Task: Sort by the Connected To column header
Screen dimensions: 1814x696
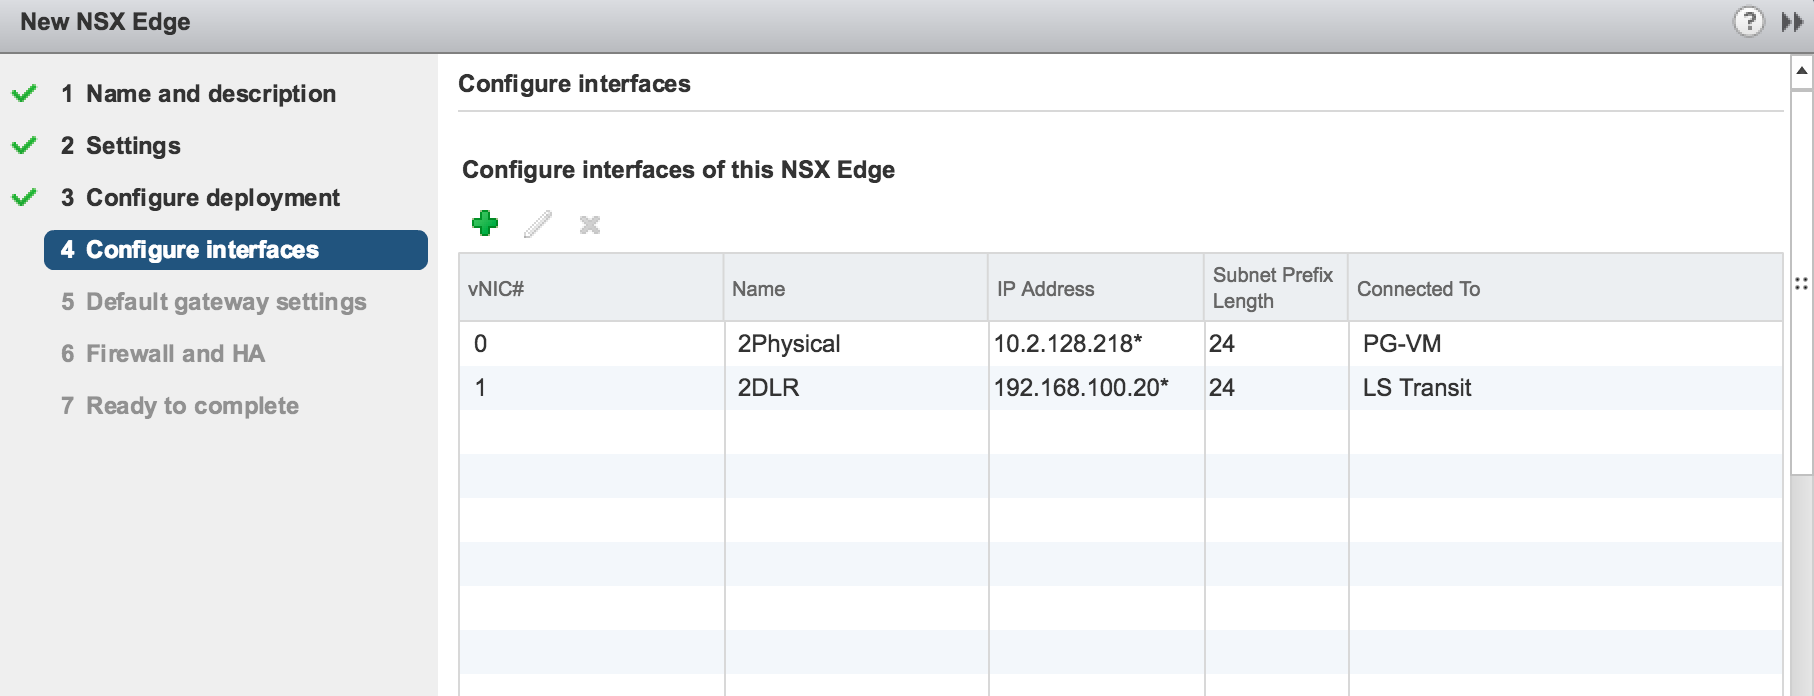Action: tap(1565, 288)
